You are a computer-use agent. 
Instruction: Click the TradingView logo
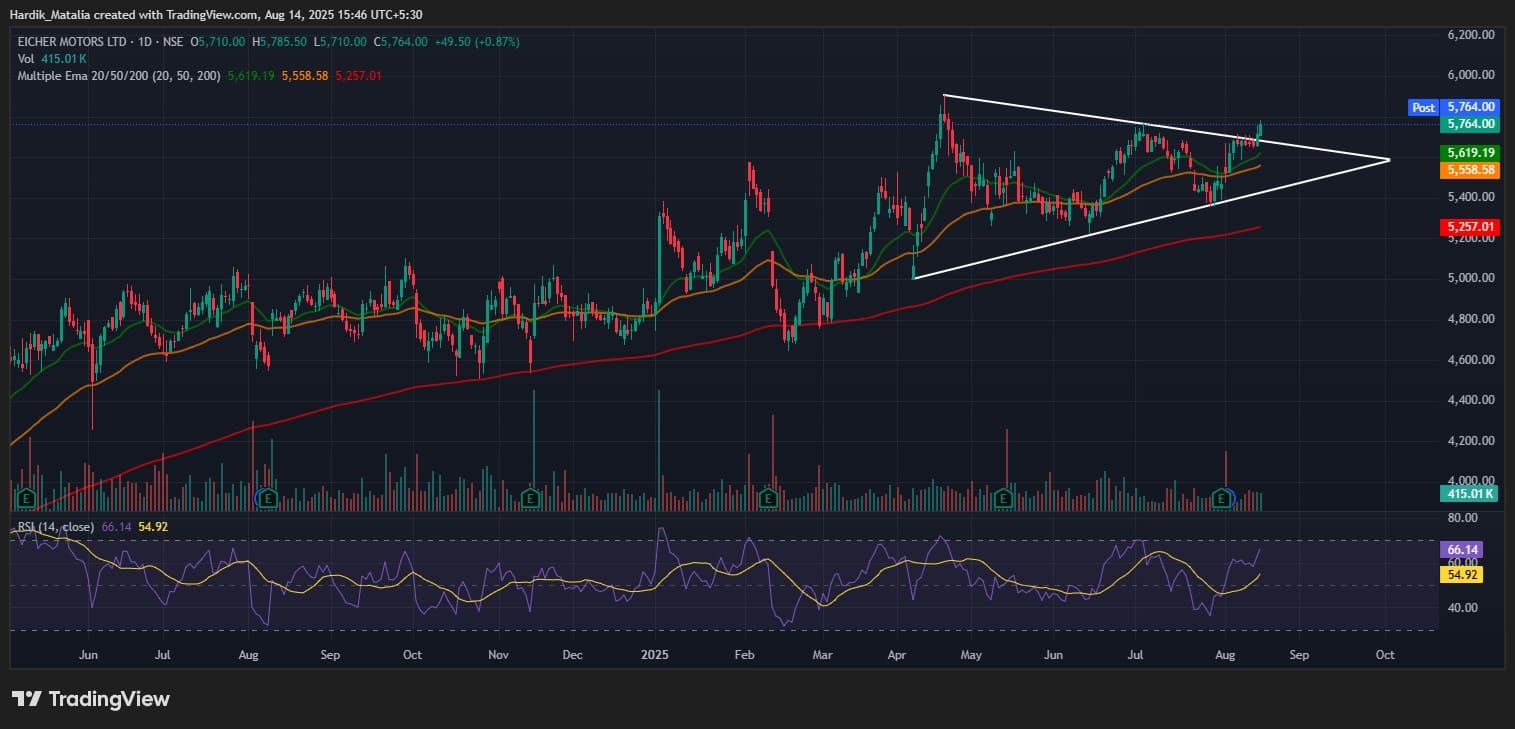[91, 699]
